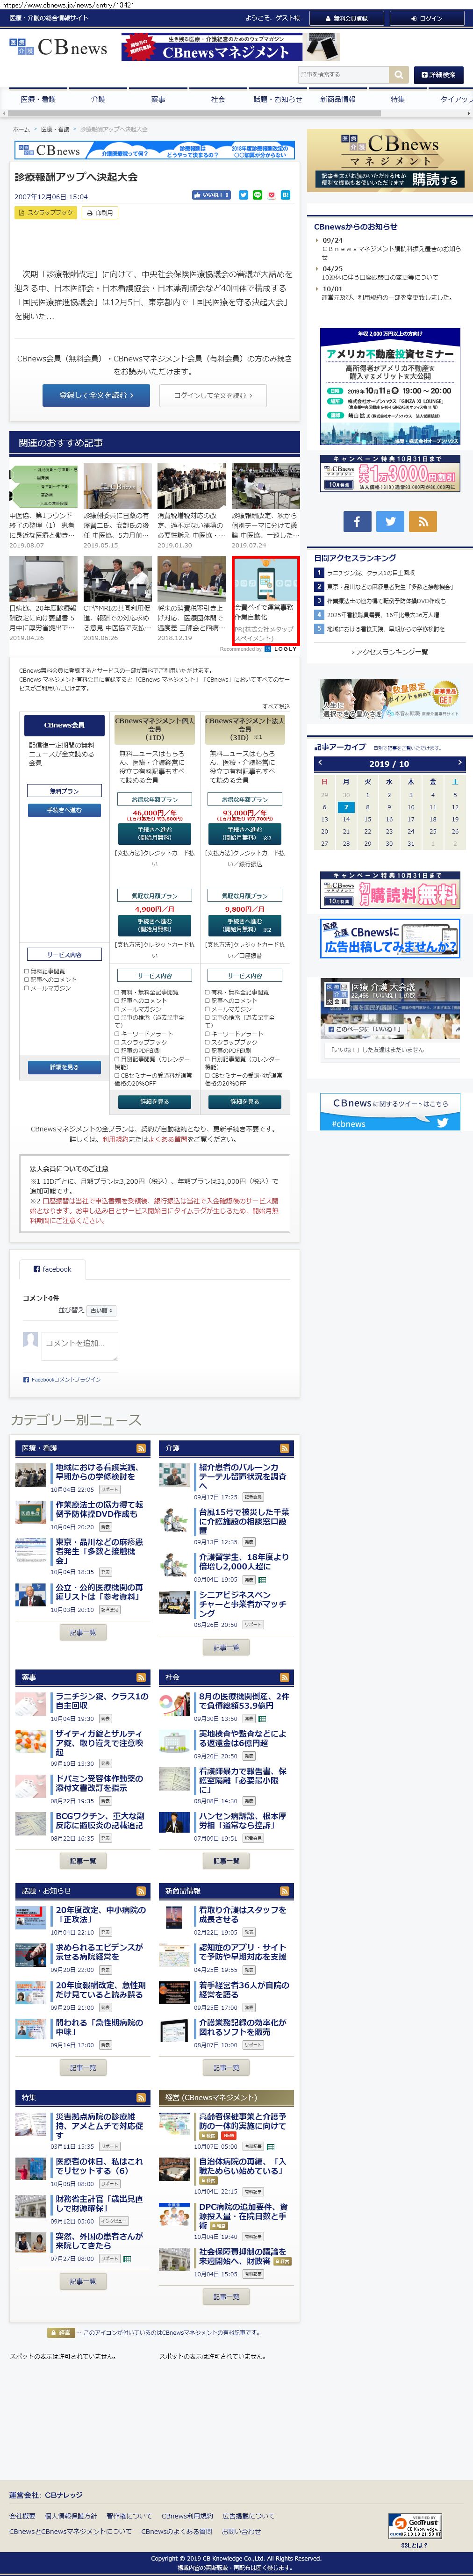Click 医療・看護 記事一覧 button
473x2576 pixels.
click(83, 1632)
